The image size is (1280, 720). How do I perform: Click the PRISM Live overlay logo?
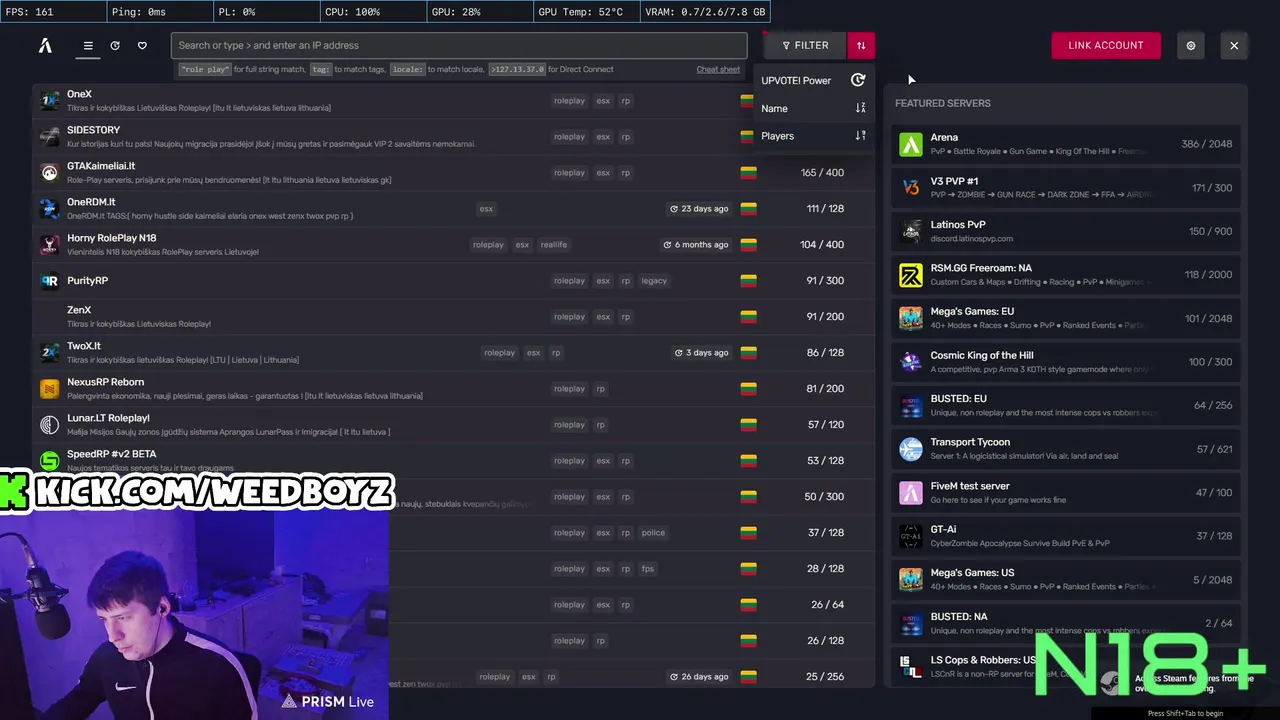(x=328, y=701)
